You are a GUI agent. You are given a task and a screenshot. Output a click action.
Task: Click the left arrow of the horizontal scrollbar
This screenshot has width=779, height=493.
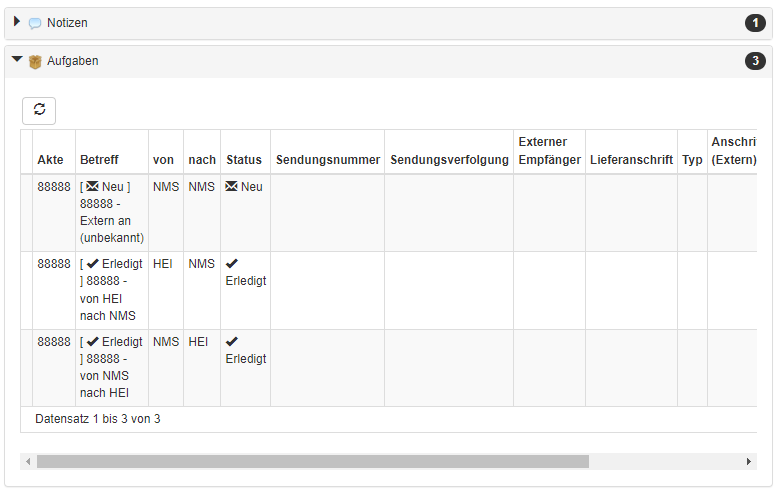pos(28,462)
